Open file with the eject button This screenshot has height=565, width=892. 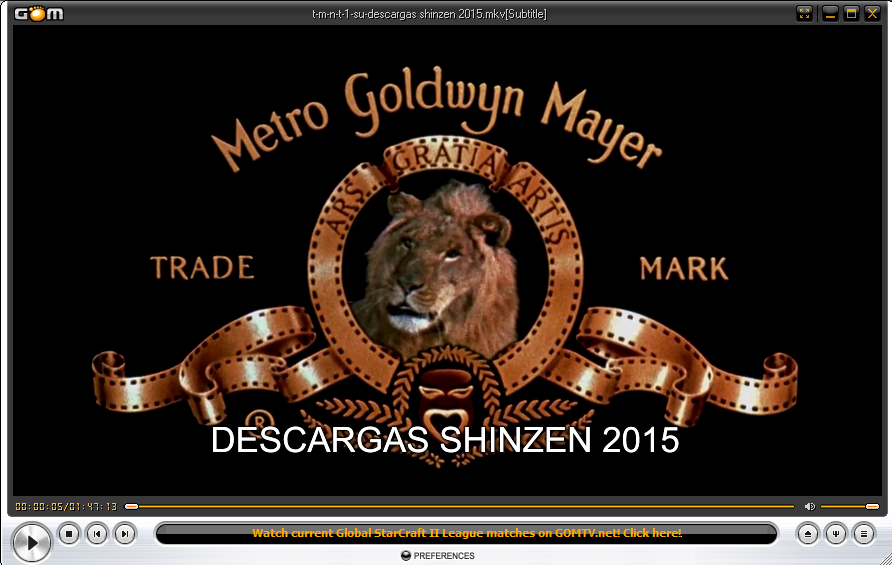808,534
